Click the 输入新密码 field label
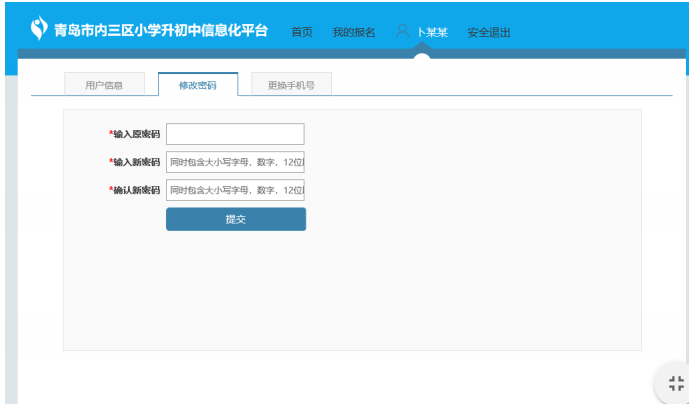This screenshot has height=404, width=689. pyautogui.click(x=135, y=162)
